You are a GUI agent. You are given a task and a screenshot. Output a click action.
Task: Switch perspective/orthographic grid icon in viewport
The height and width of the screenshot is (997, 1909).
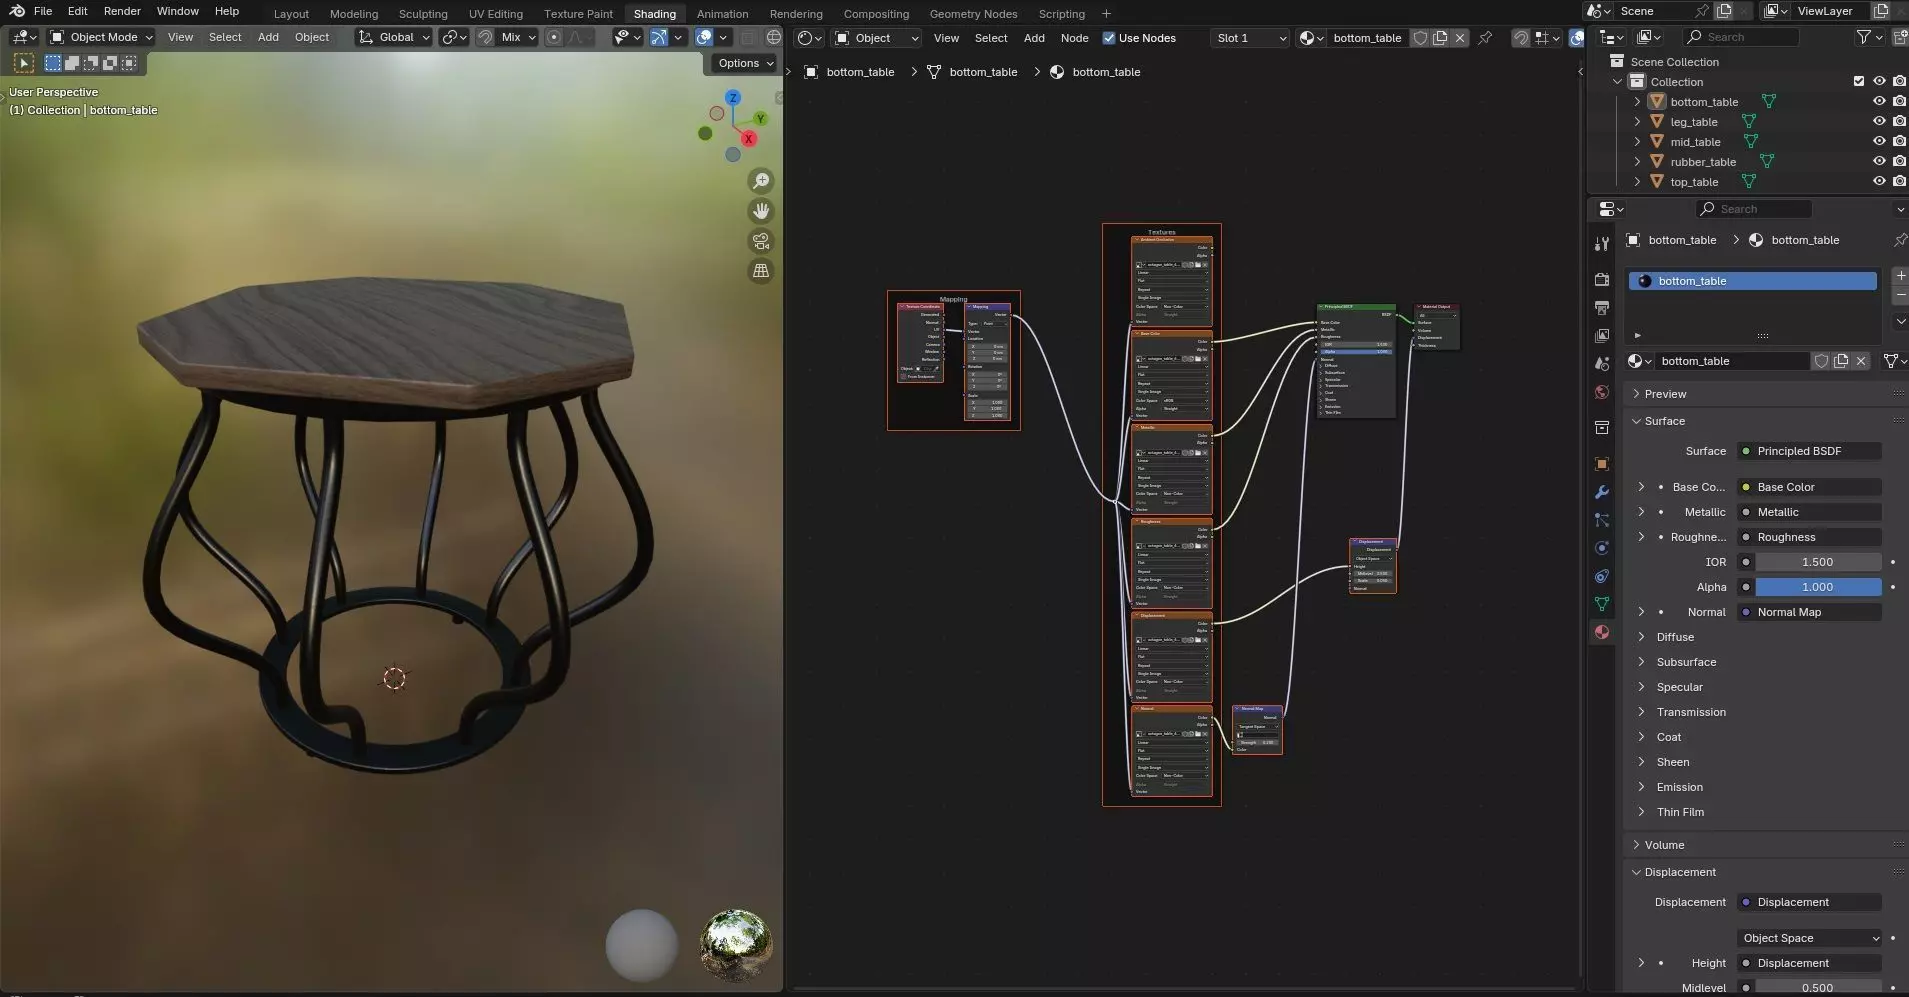[761, 271]
